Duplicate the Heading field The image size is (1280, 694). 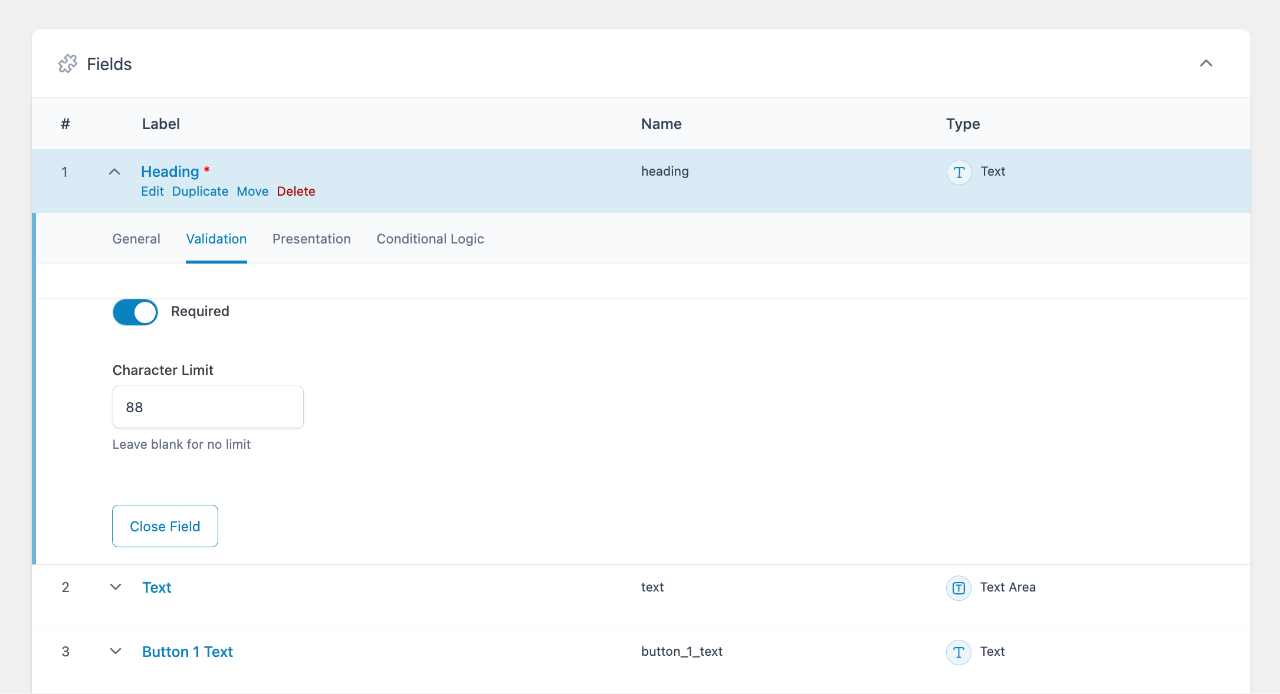[x=200, y=191]
